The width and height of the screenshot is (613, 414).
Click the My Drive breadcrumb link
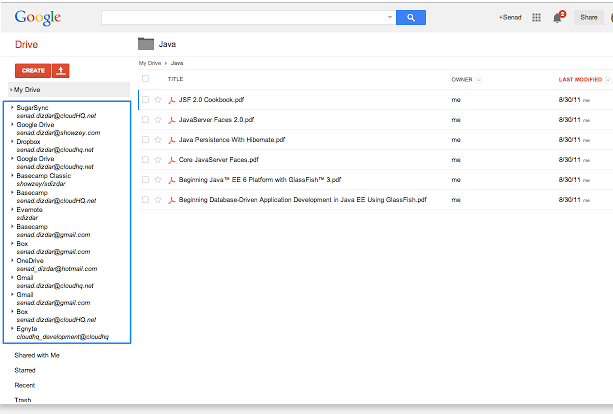click(149, 63)
